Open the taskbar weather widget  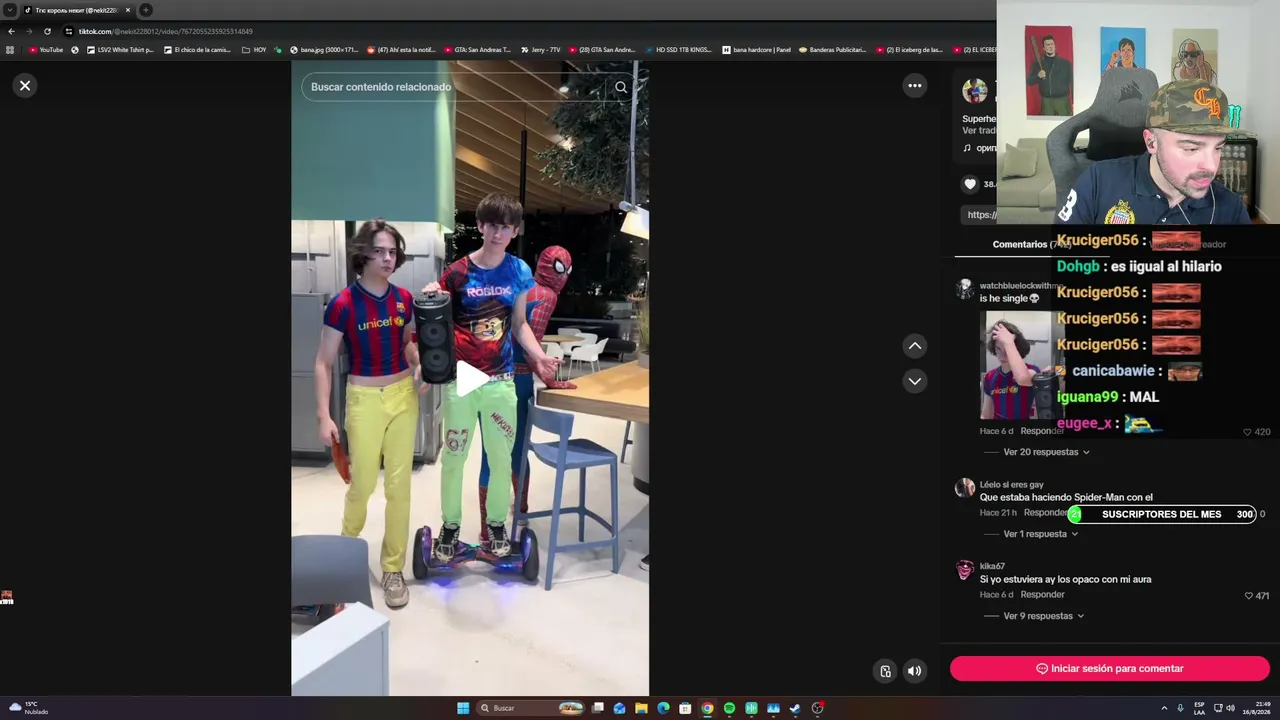click(x=30, y=708)
